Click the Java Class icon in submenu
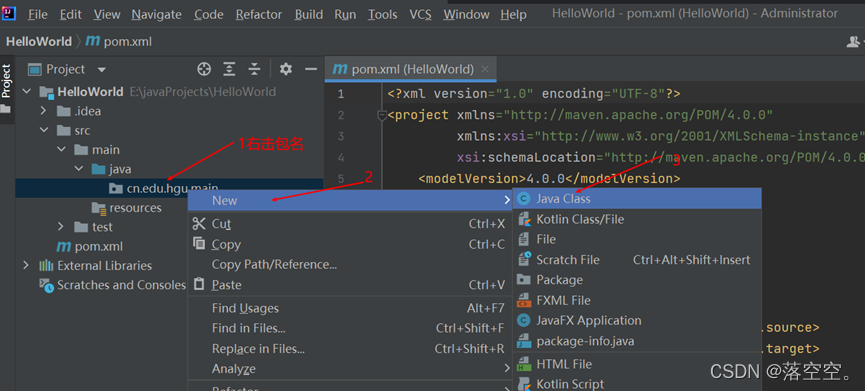Screen dimensions: 865x391 [x=524, y=199]
